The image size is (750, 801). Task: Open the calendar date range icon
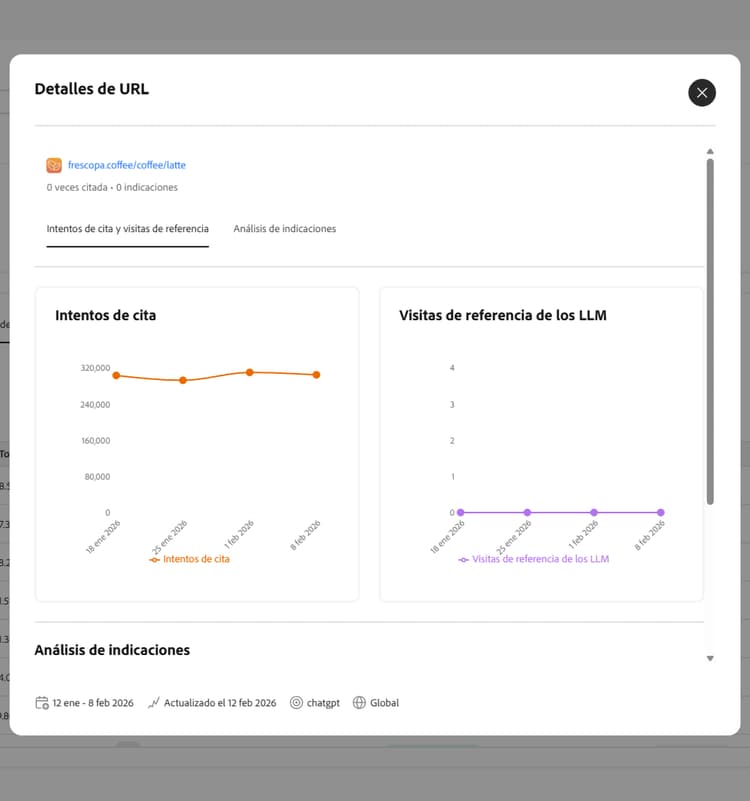point(40,702)
